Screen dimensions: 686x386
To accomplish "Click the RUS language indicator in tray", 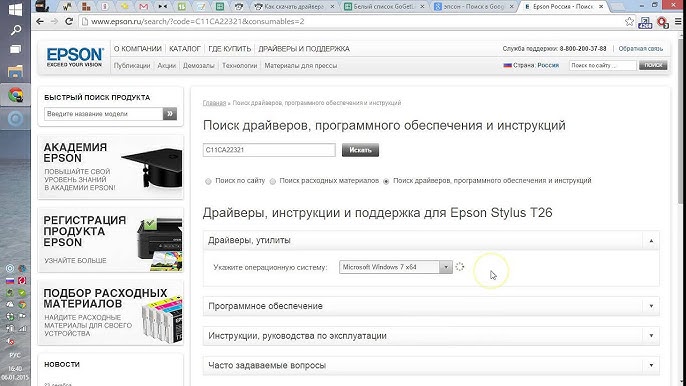I will click(15, 355).
